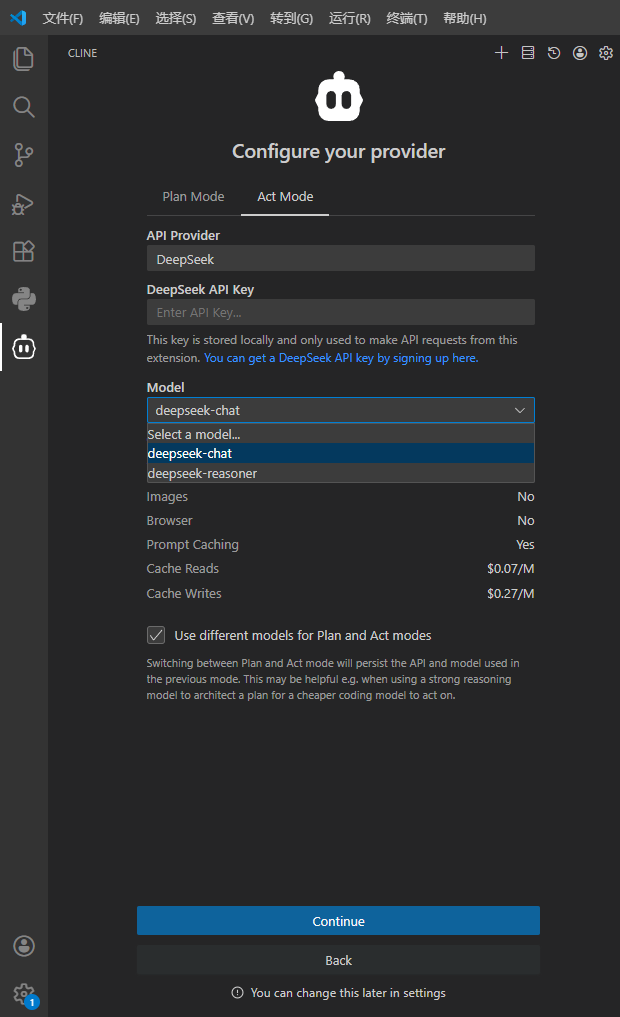This screenshot has width=620, height=1017.
Task: Open the 终端(T) menu
Action: [407, 18]
